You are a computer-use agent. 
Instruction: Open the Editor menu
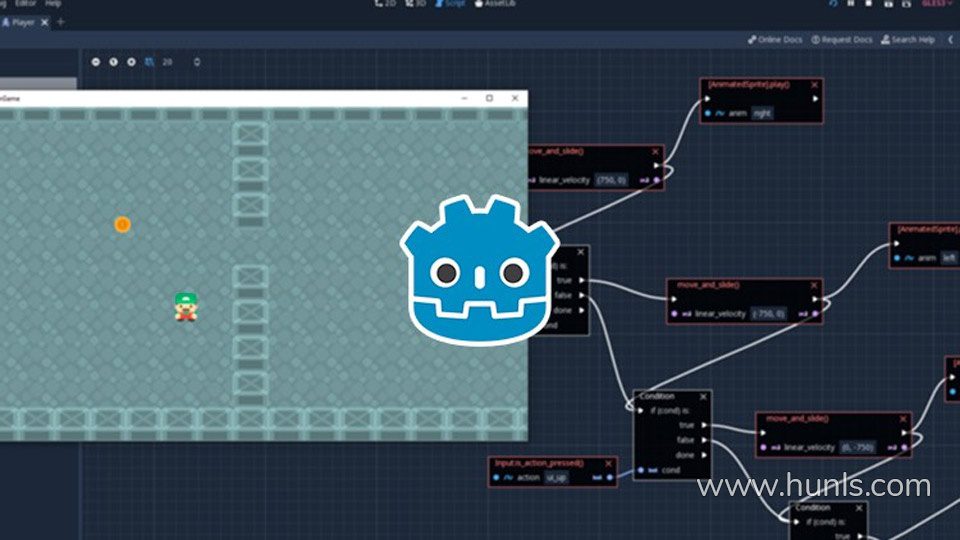(25, 3)
